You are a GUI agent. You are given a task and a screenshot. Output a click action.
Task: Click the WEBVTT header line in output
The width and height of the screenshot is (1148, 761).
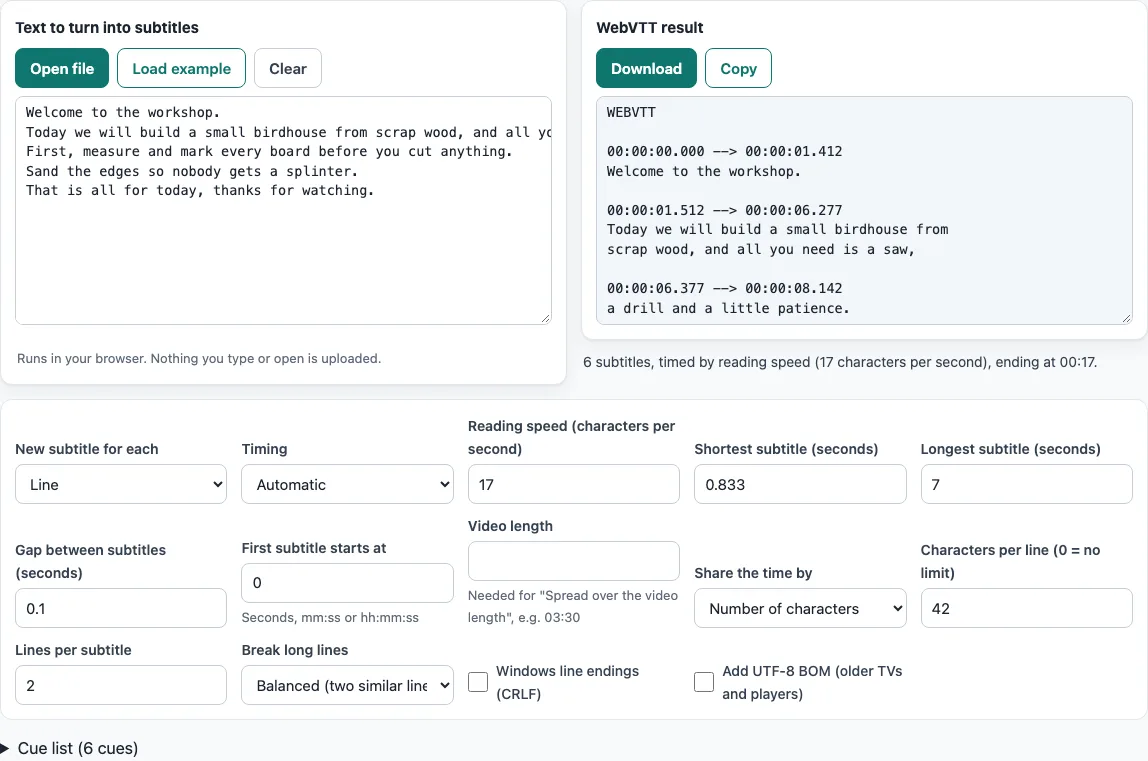coord(631,112)
